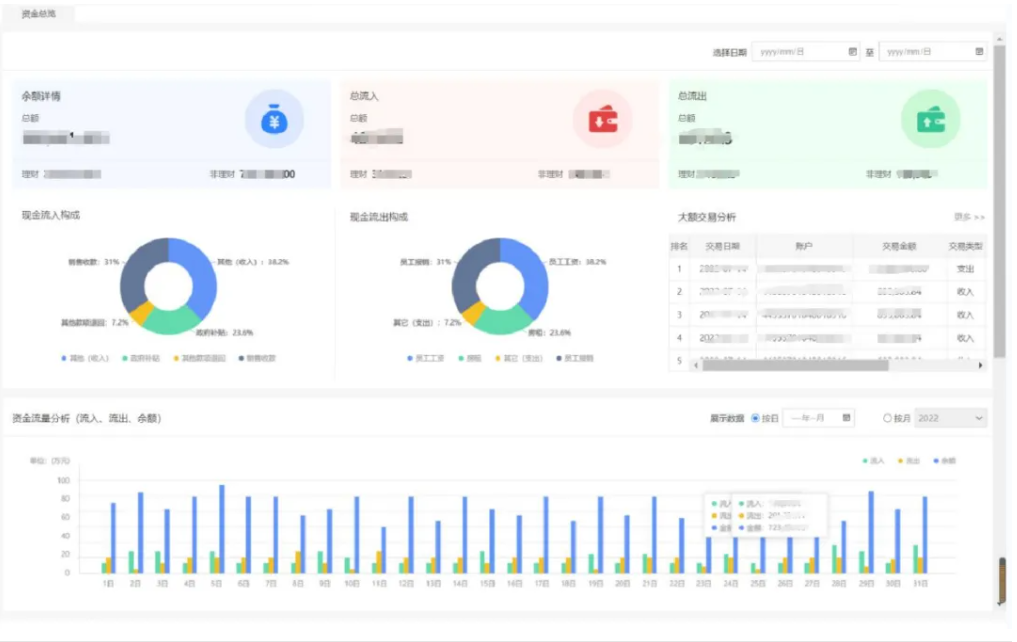
Task: Open the start date calendar icon
Action: click(852, 52)
